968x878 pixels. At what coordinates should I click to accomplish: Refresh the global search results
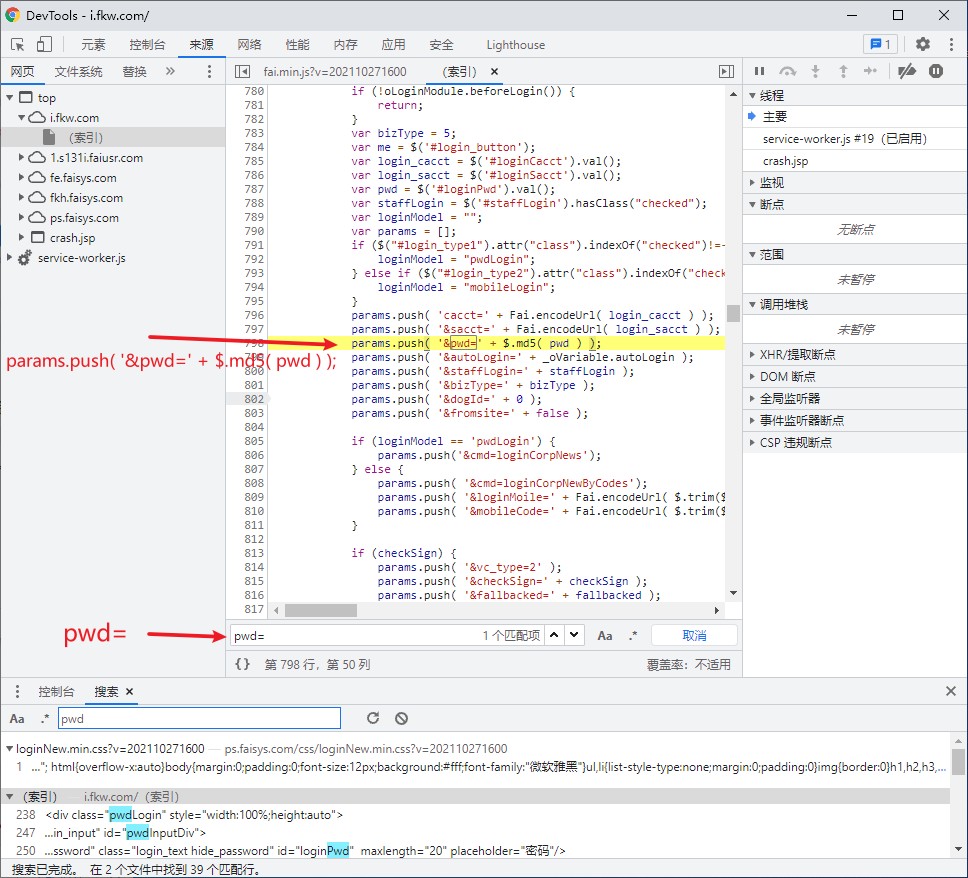click(373, 718)
